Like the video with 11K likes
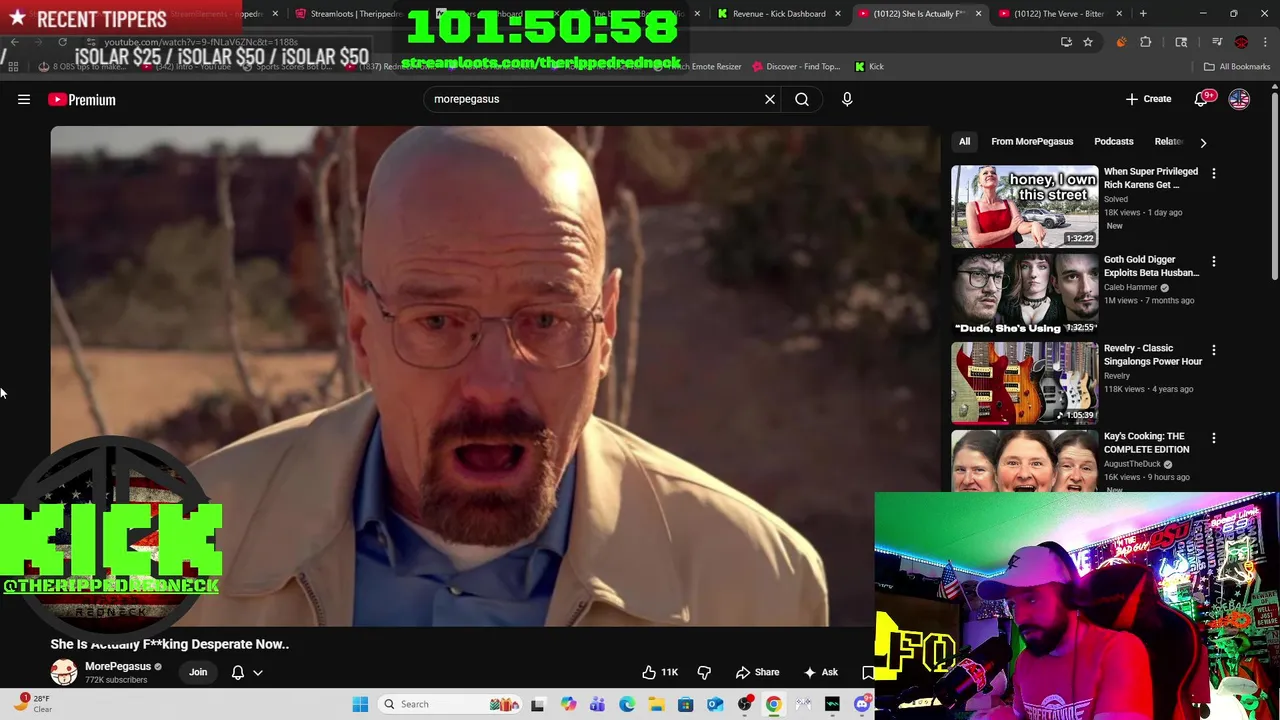This screenshot has width=1280, height=720. (x=660, y=672)
